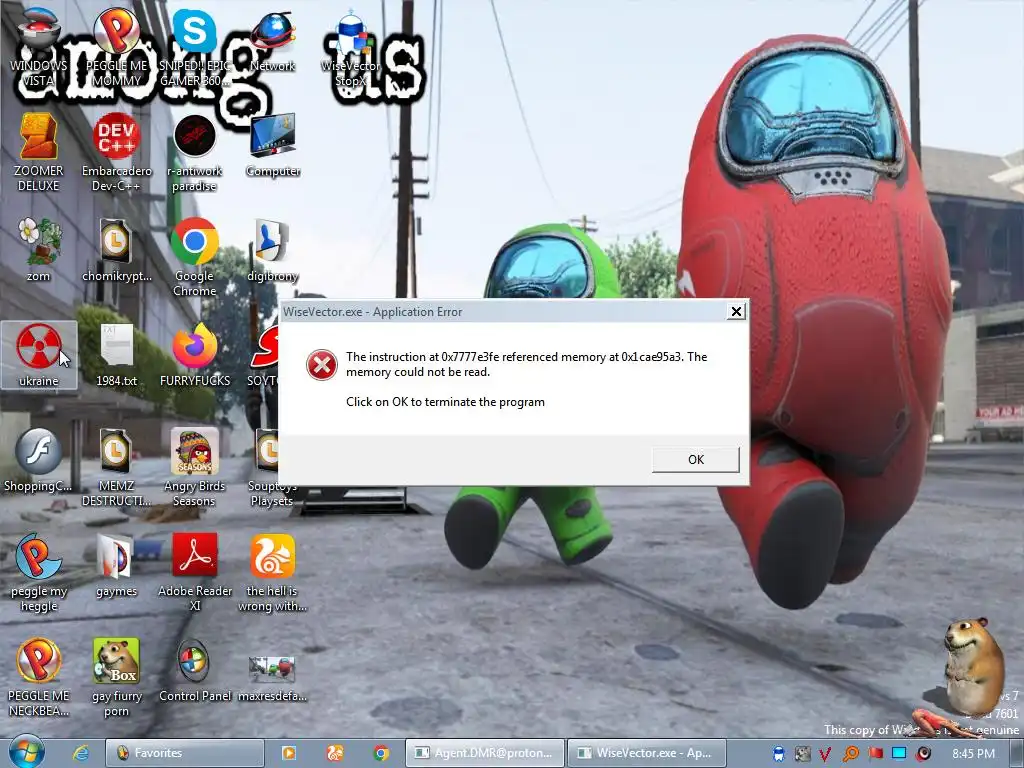Select the Firefox shortcut icon on desktop

(x=195, y=355)
